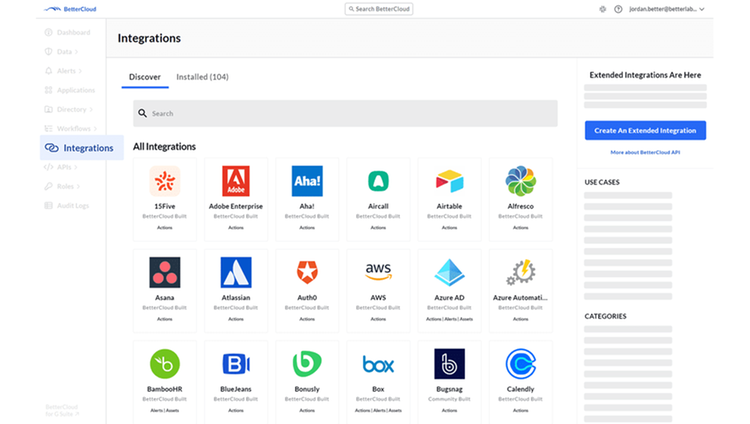The image size is (750, 424).
Task: Open the Azure Automation gear icon
Action: [520, 272]
